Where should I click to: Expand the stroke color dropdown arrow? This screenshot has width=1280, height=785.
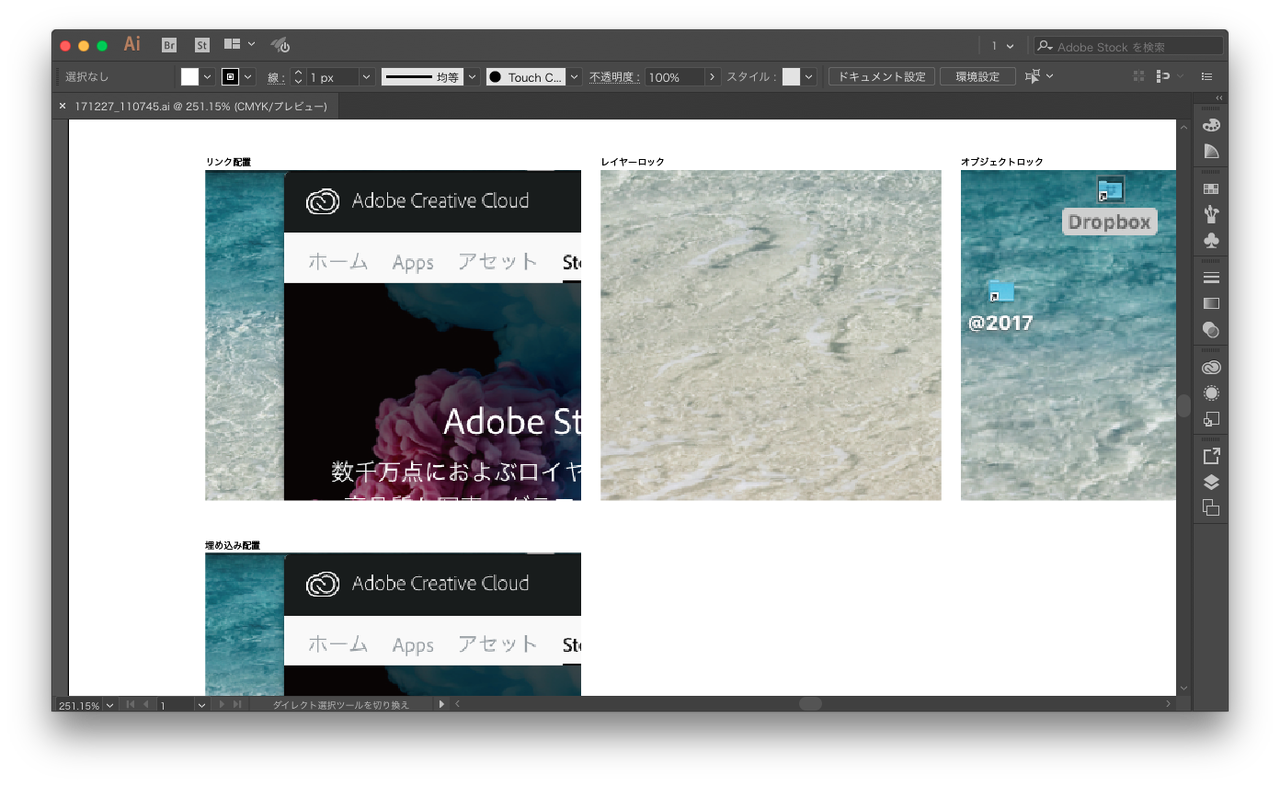click(248, 77)
